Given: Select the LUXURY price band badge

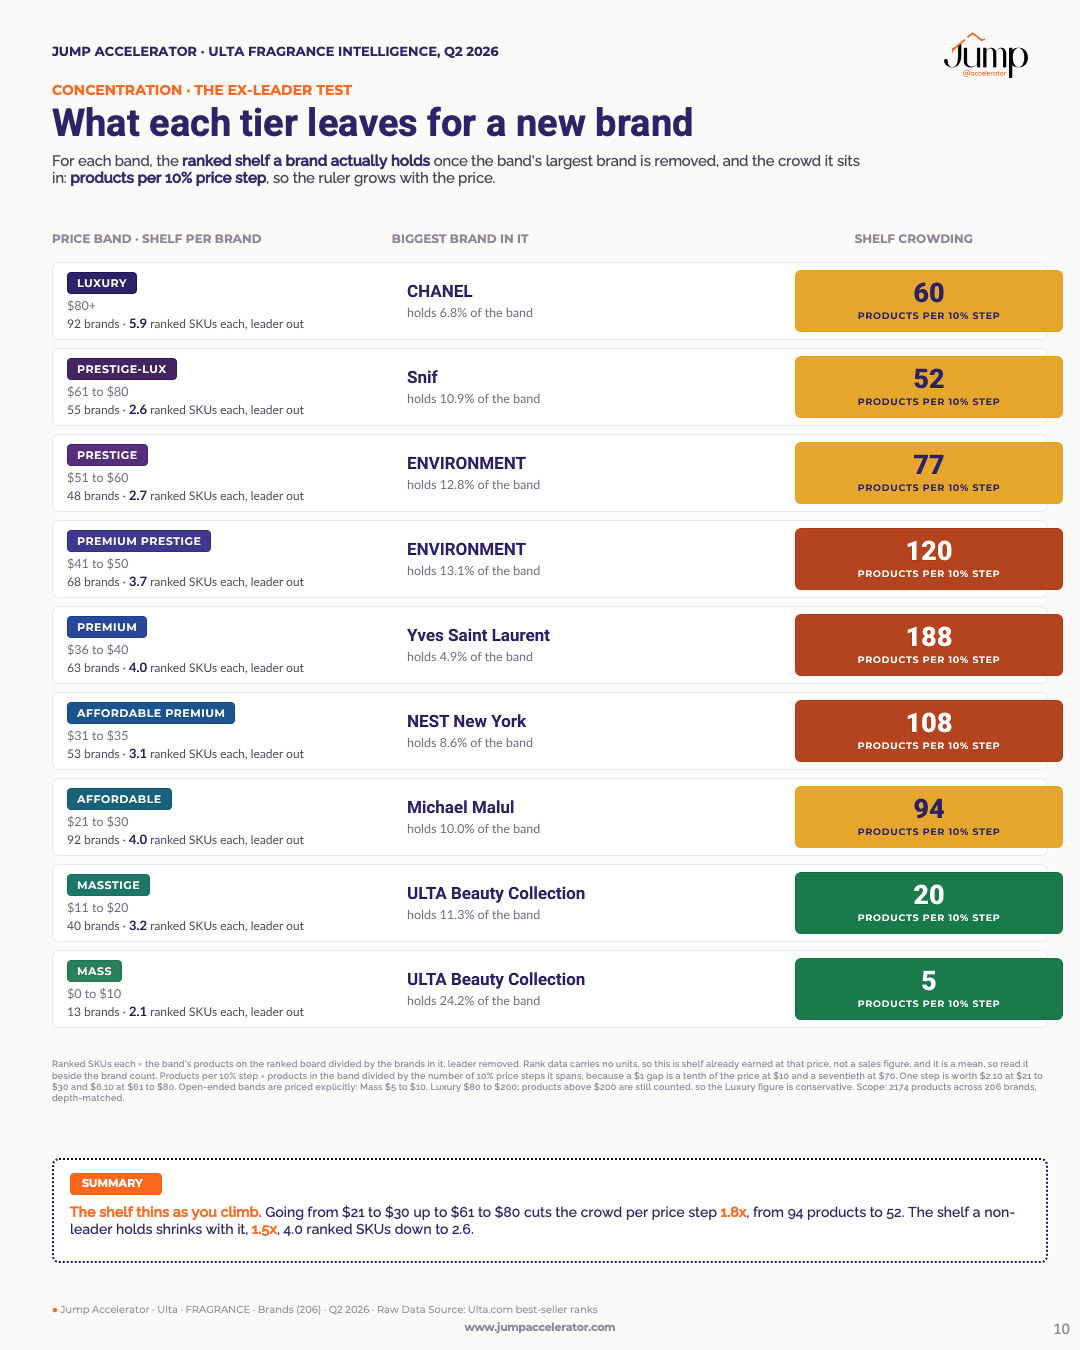Looking at the screenshot, I should click(102, 283).
